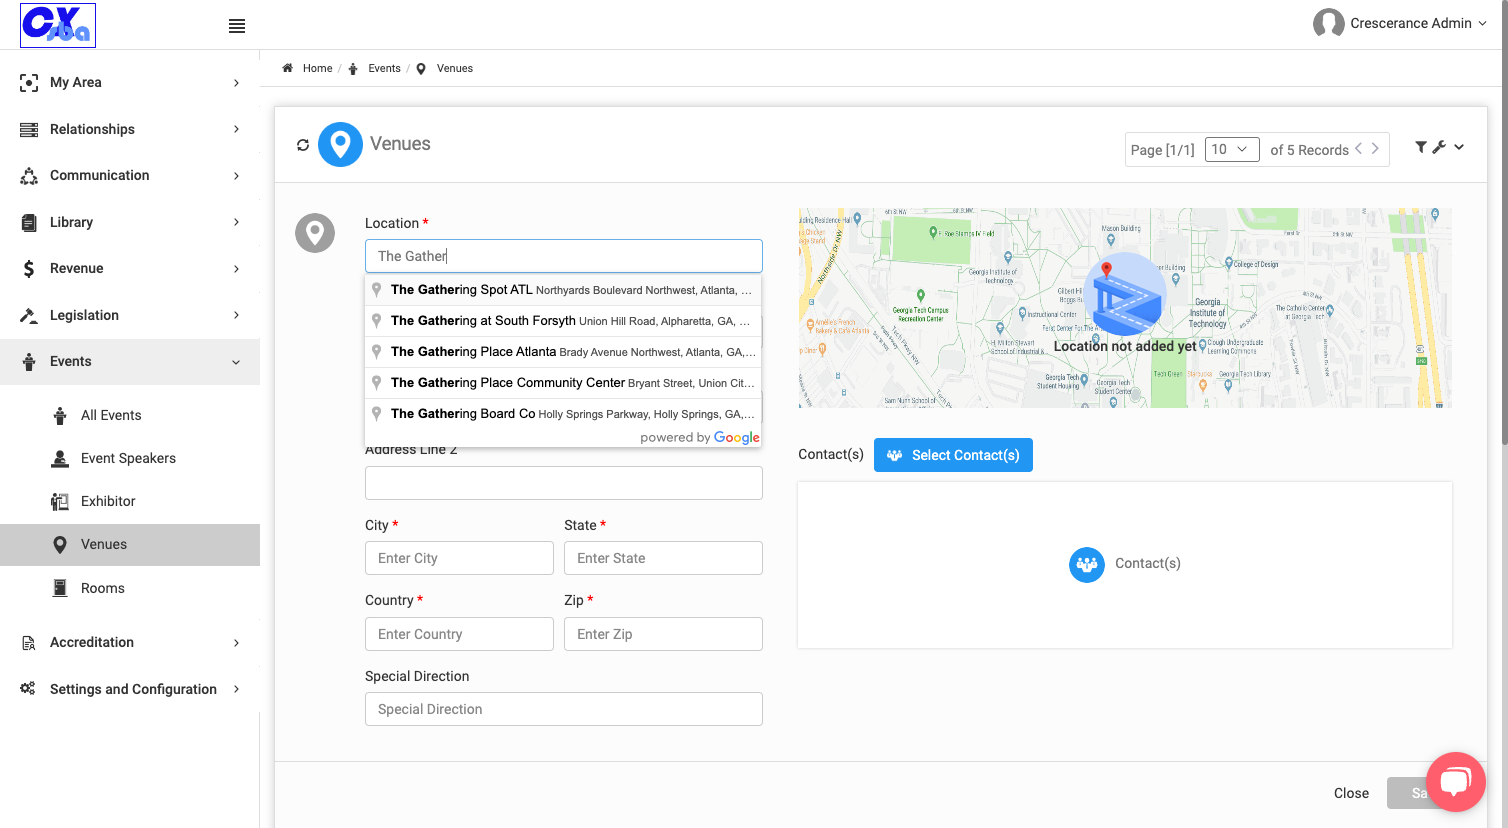
Task: Choose The Gathering Place Atlanta suggestion
Action: tap(563, 352)
